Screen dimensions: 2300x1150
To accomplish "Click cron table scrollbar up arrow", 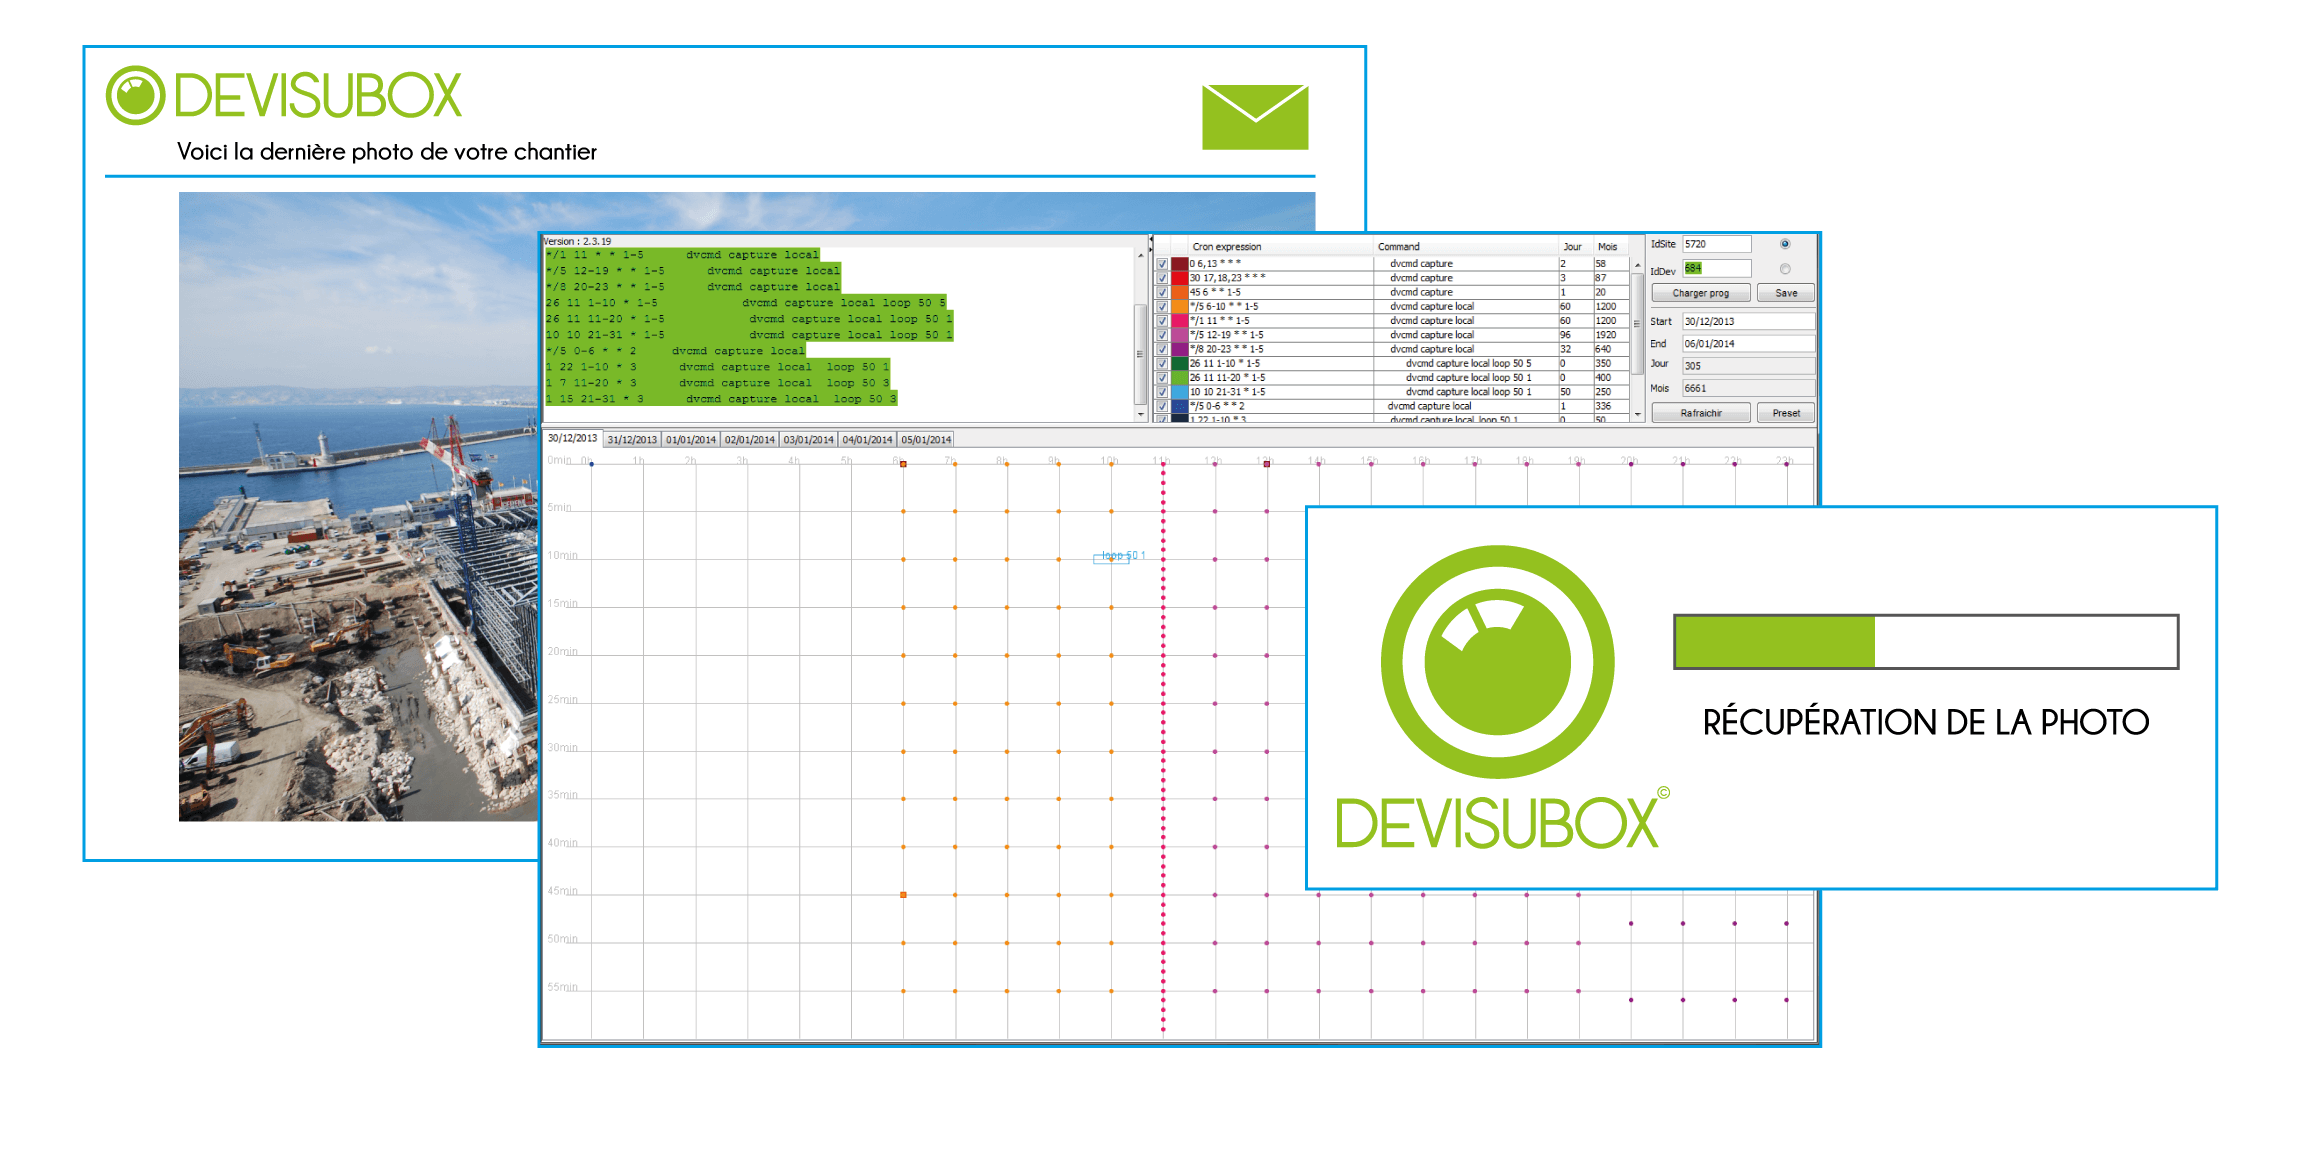I will [1637, 265].
